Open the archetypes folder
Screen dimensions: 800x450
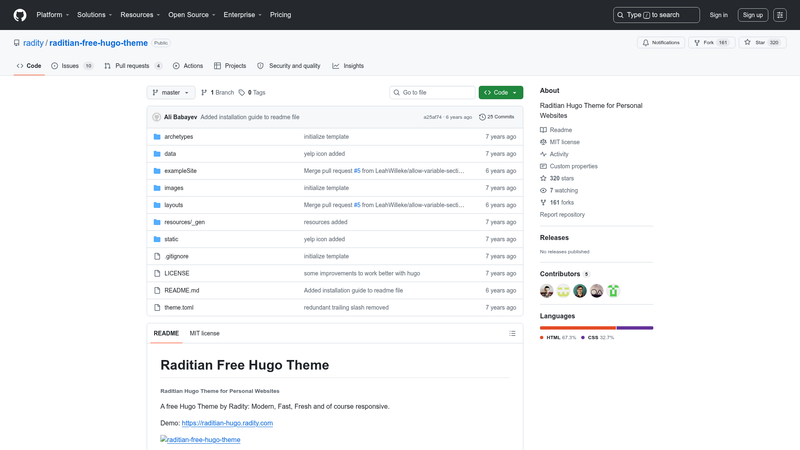point(179,137)
